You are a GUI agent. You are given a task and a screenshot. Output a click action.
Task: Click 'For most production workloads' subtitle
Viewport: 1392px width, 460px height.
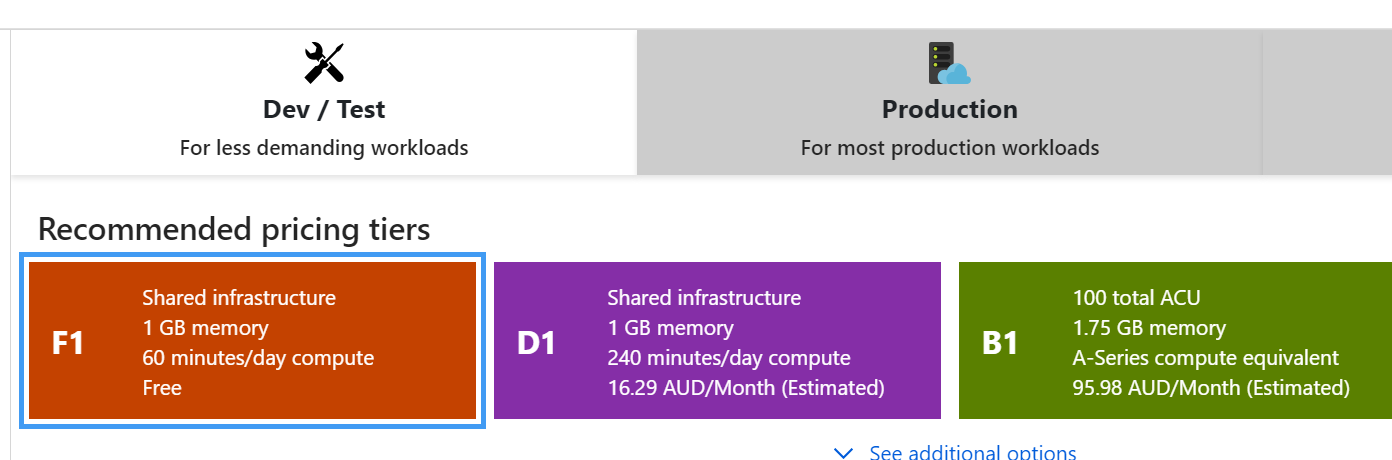pyautogui.click(x=949, y=148)
